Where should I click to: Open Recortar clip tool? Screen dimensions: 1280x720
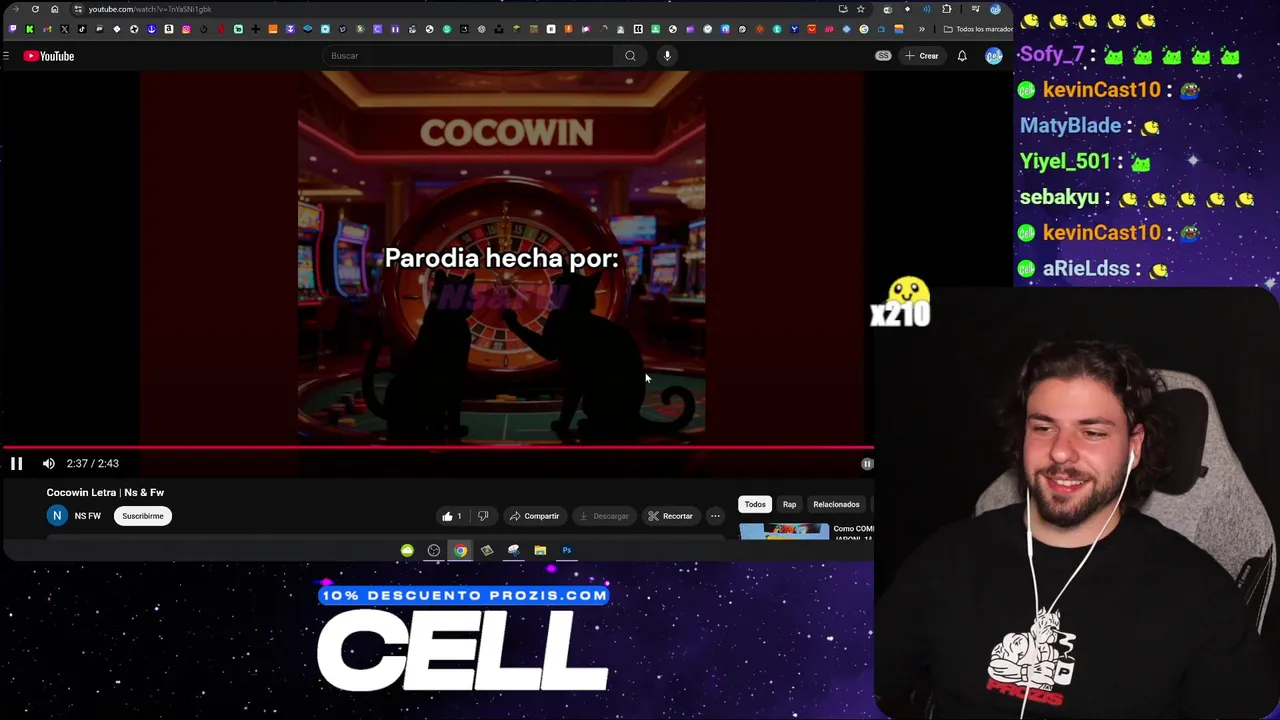click(x=670, y=516)
